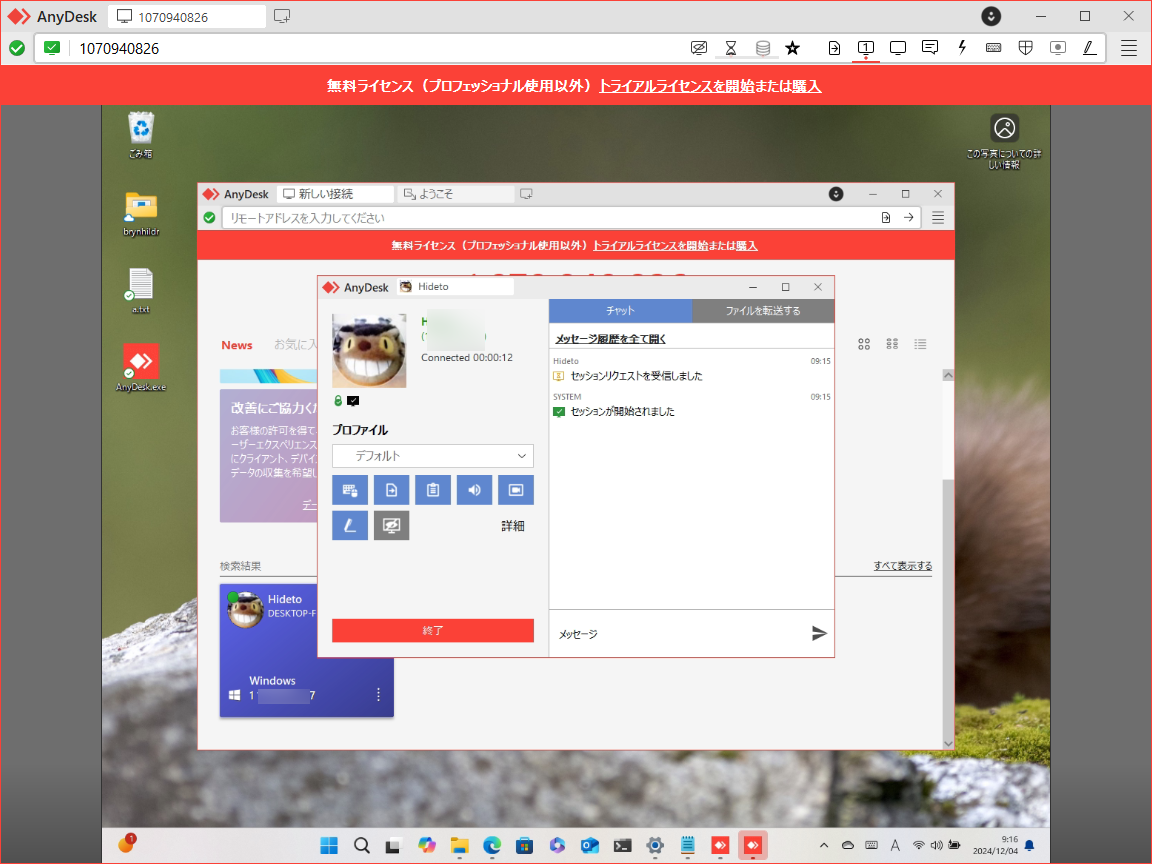Click browse file icon in inner address bar
The width and height of the screenshot is (1152, 864).
[886, 217]
